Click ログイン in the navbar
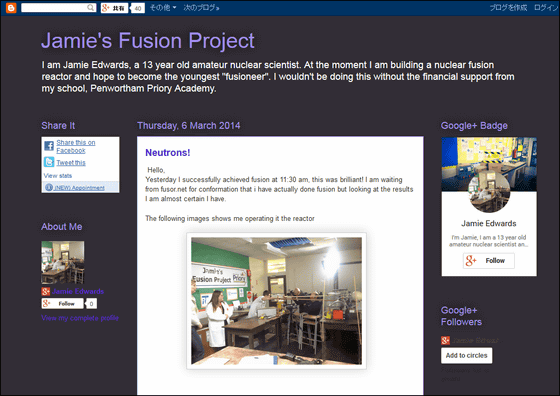 [545, 7]
